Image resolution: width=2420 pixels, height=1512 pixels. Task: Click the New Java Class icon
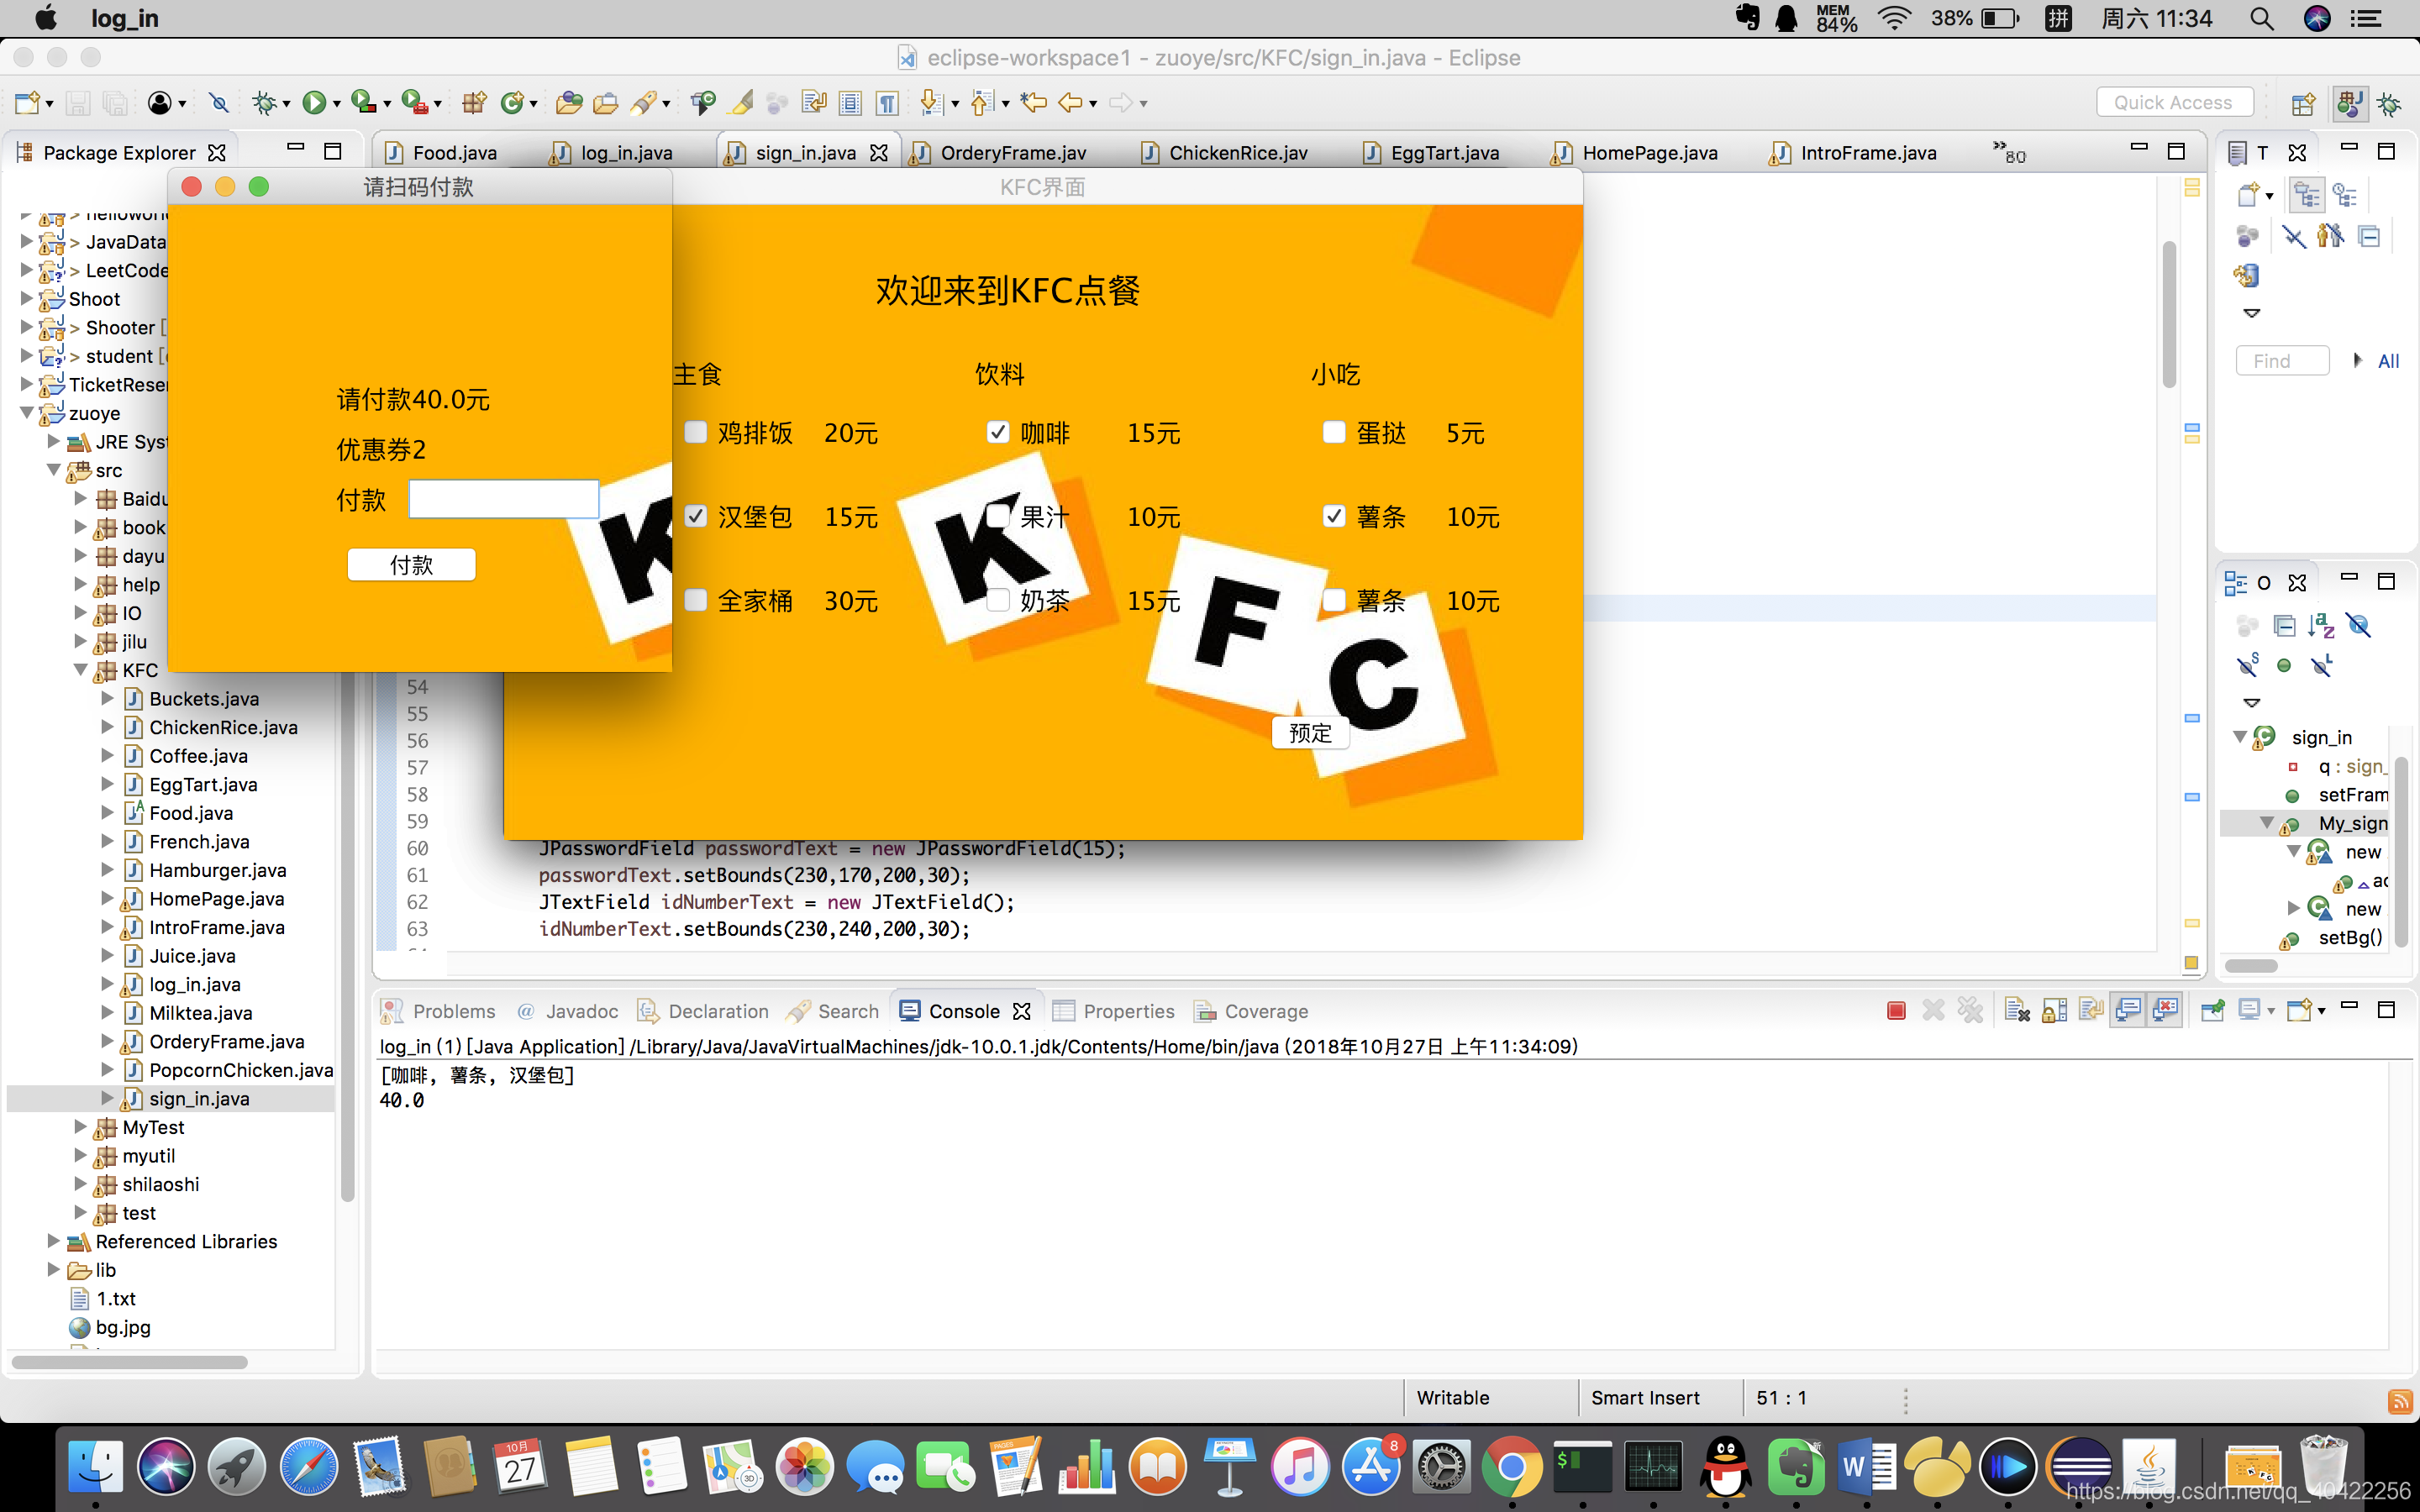[x=513, y=102]
